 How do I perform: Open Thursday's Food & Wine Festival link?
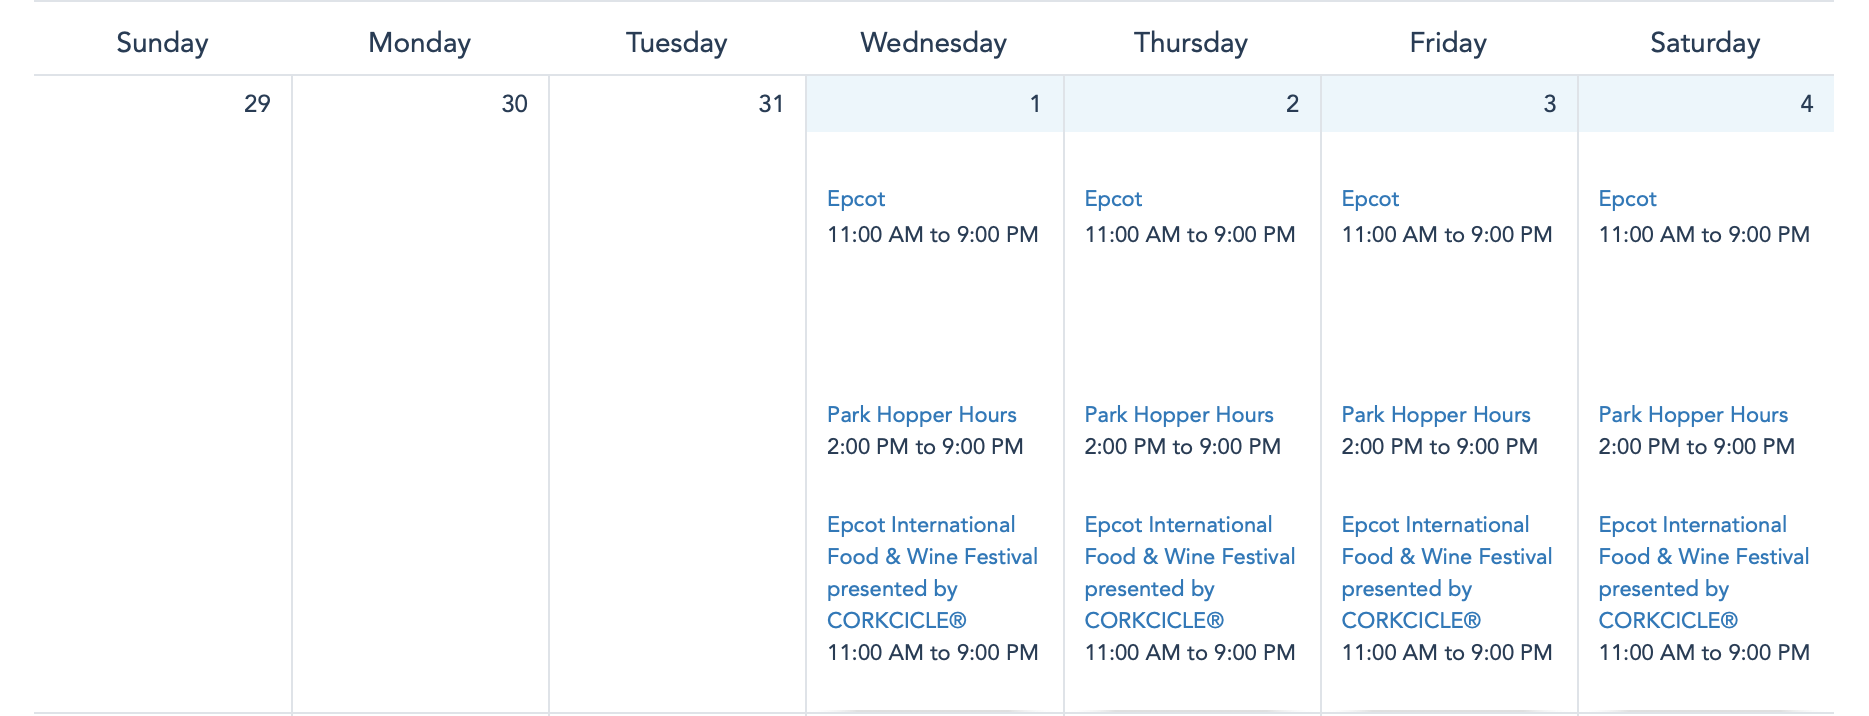tap(1189, 573)
